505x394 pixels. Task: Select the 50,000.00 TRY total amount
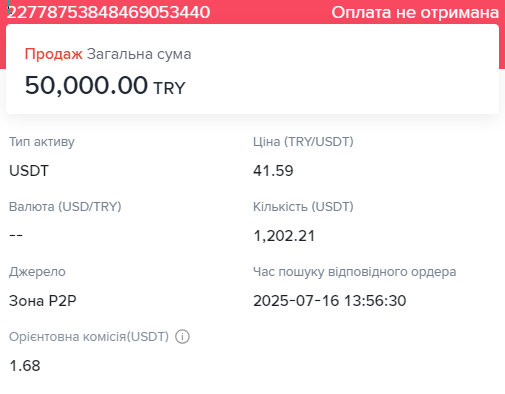tap(105, 85)
